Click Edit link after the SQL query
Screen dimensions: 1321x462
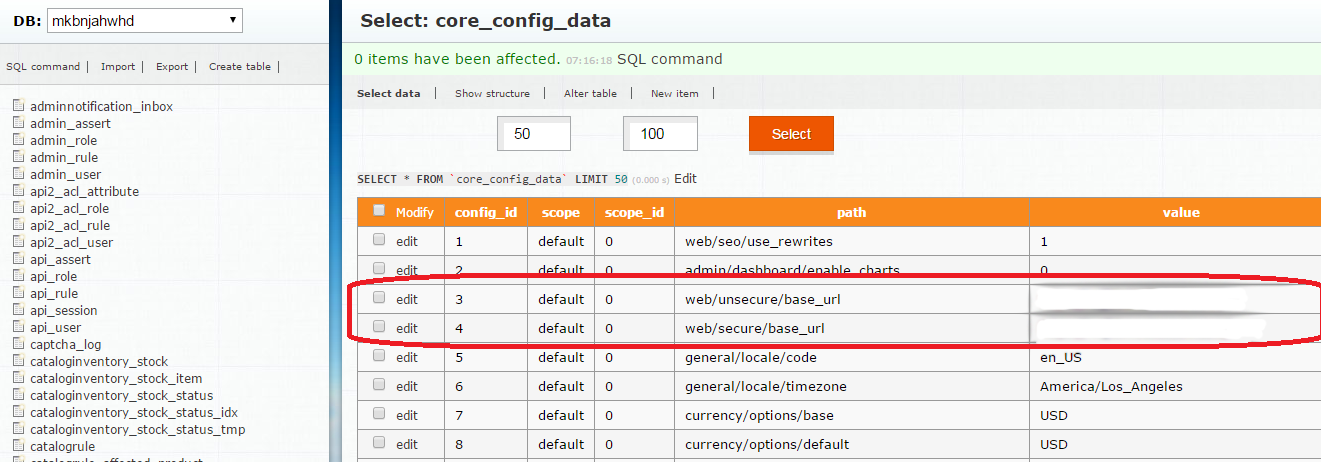[685, 179]
